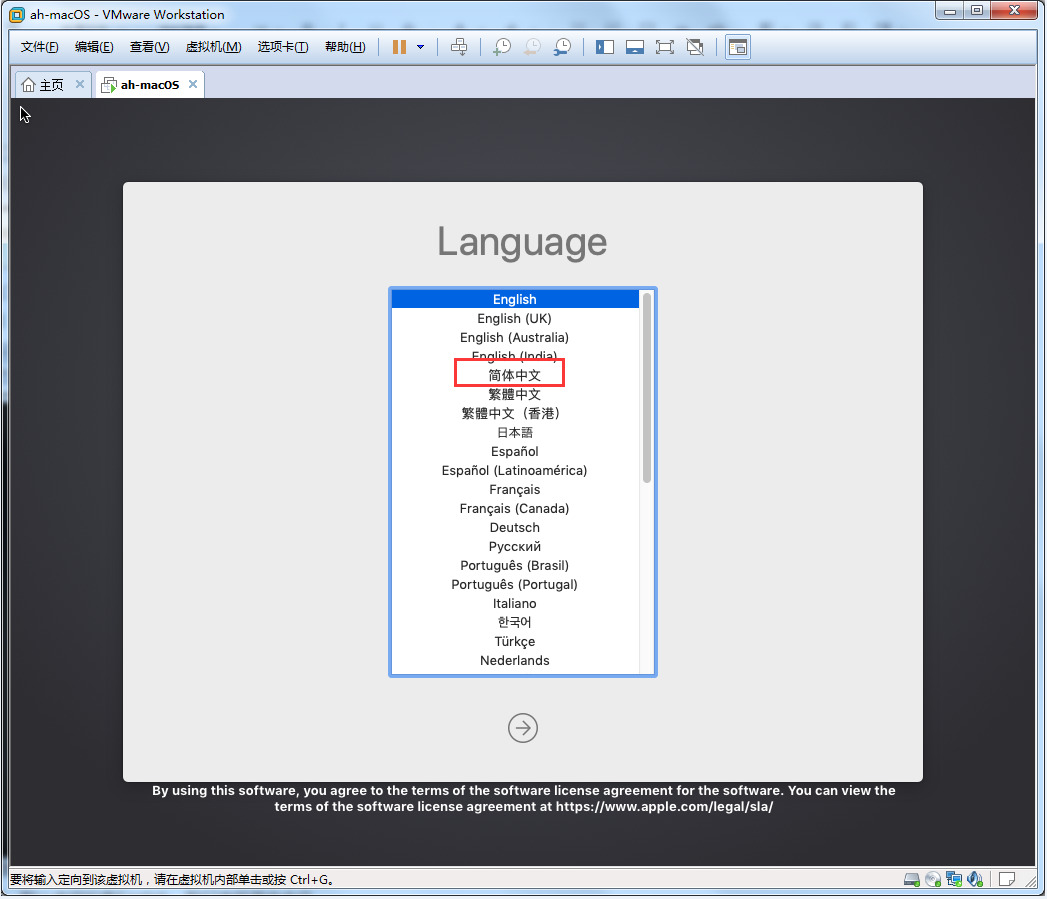
Task: Take a snapshot with the clock-plus icon
Action: coord(502,47)
